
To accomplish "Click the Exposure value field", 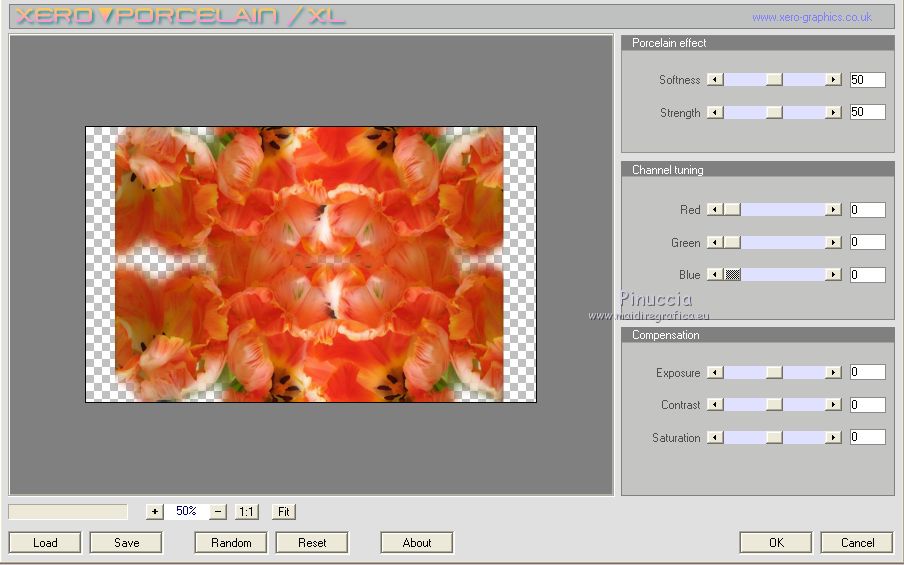I will coord(868,372).
